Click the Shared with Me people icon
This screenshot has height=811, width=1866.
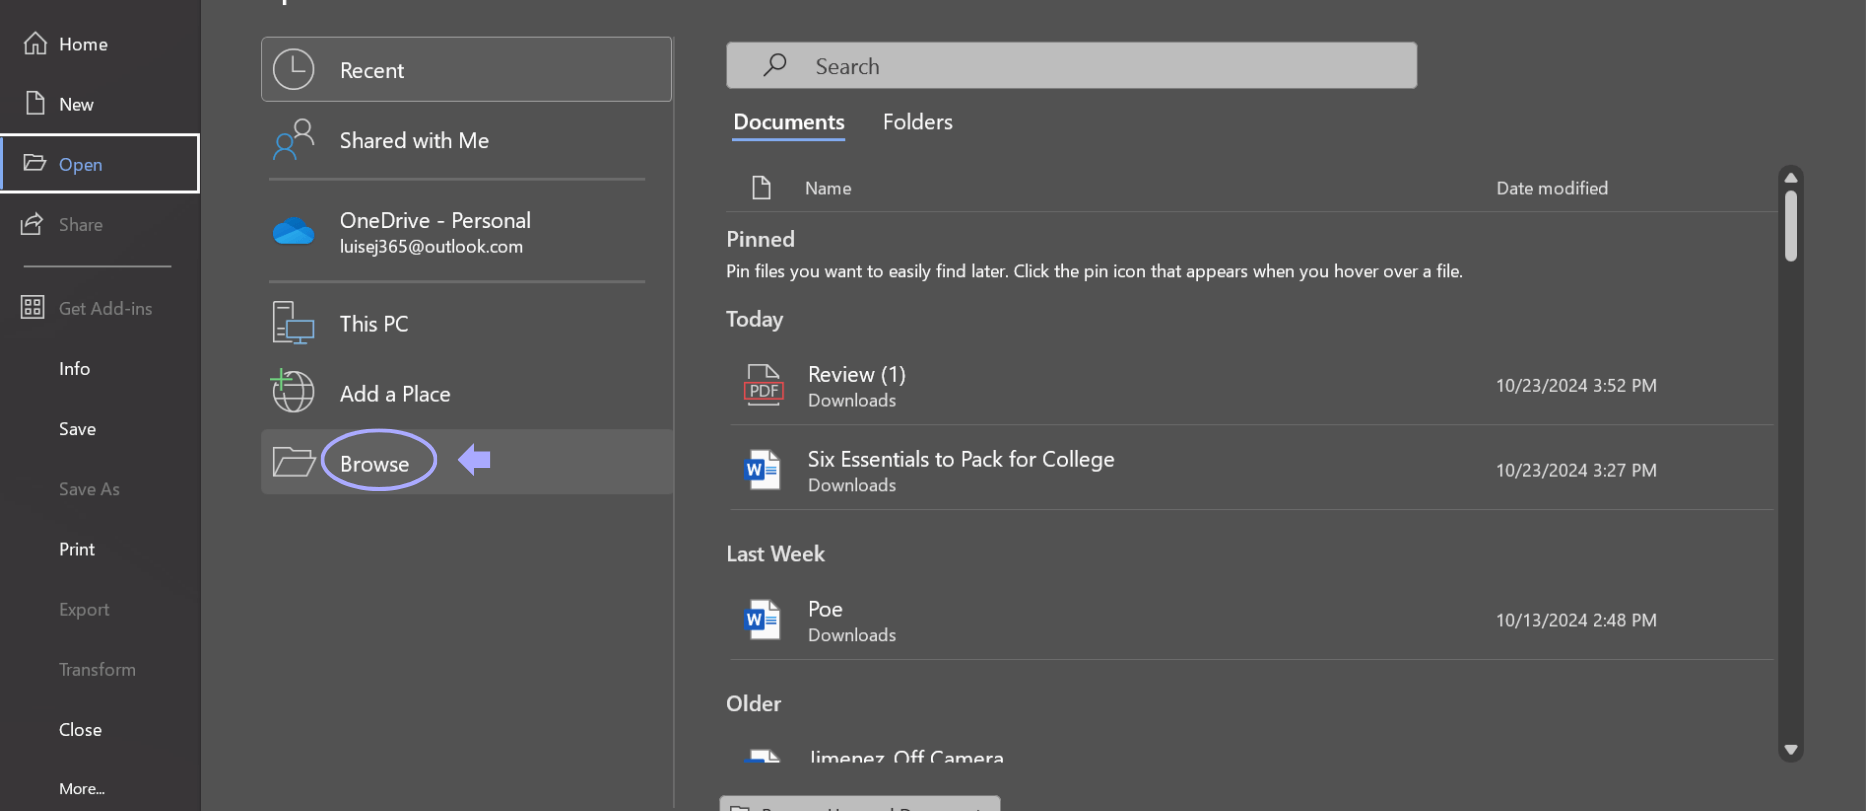(x=294, y=140)
